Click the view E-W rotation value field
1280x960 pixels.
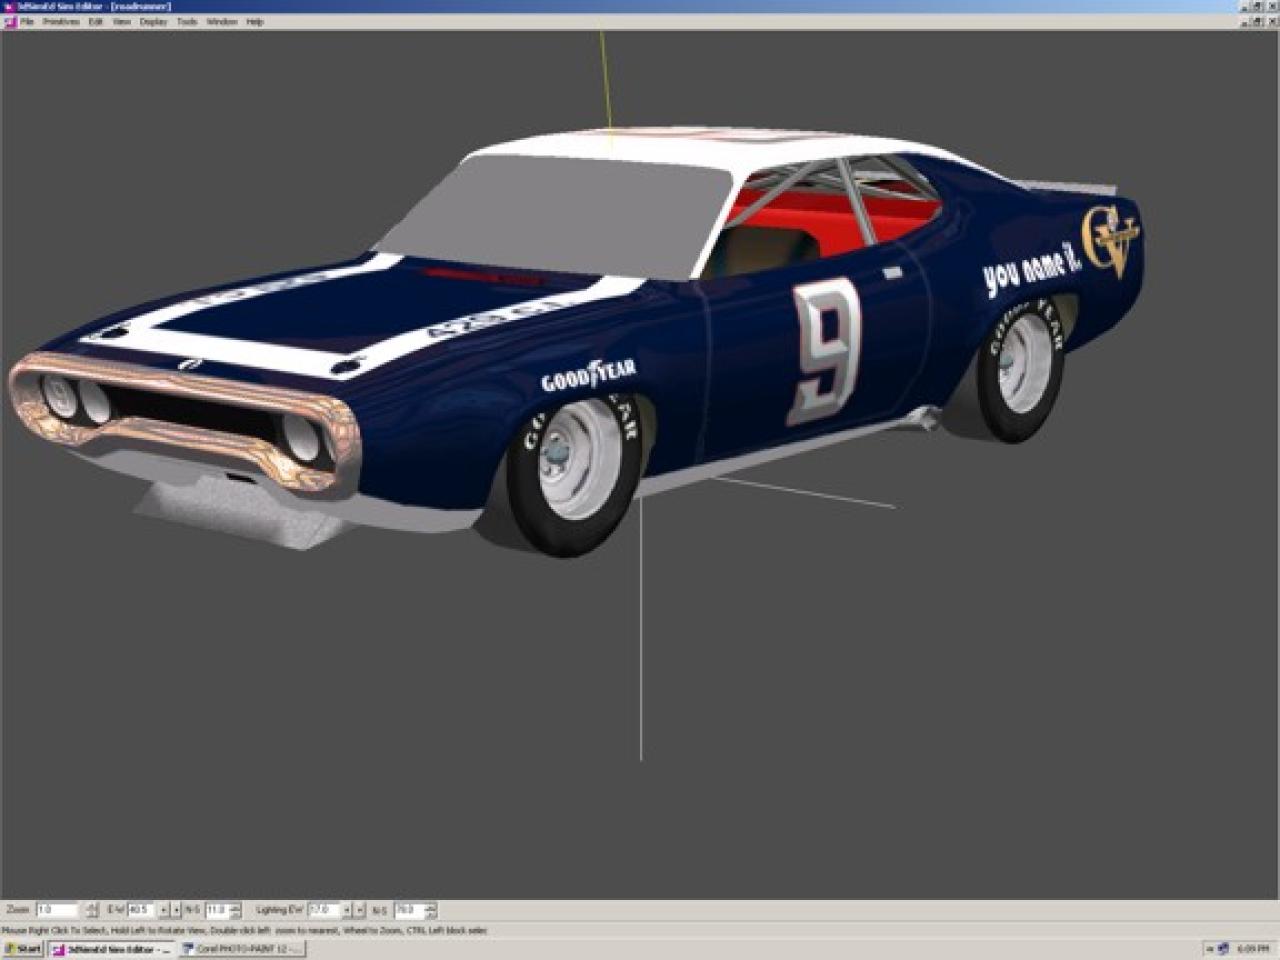139,910
